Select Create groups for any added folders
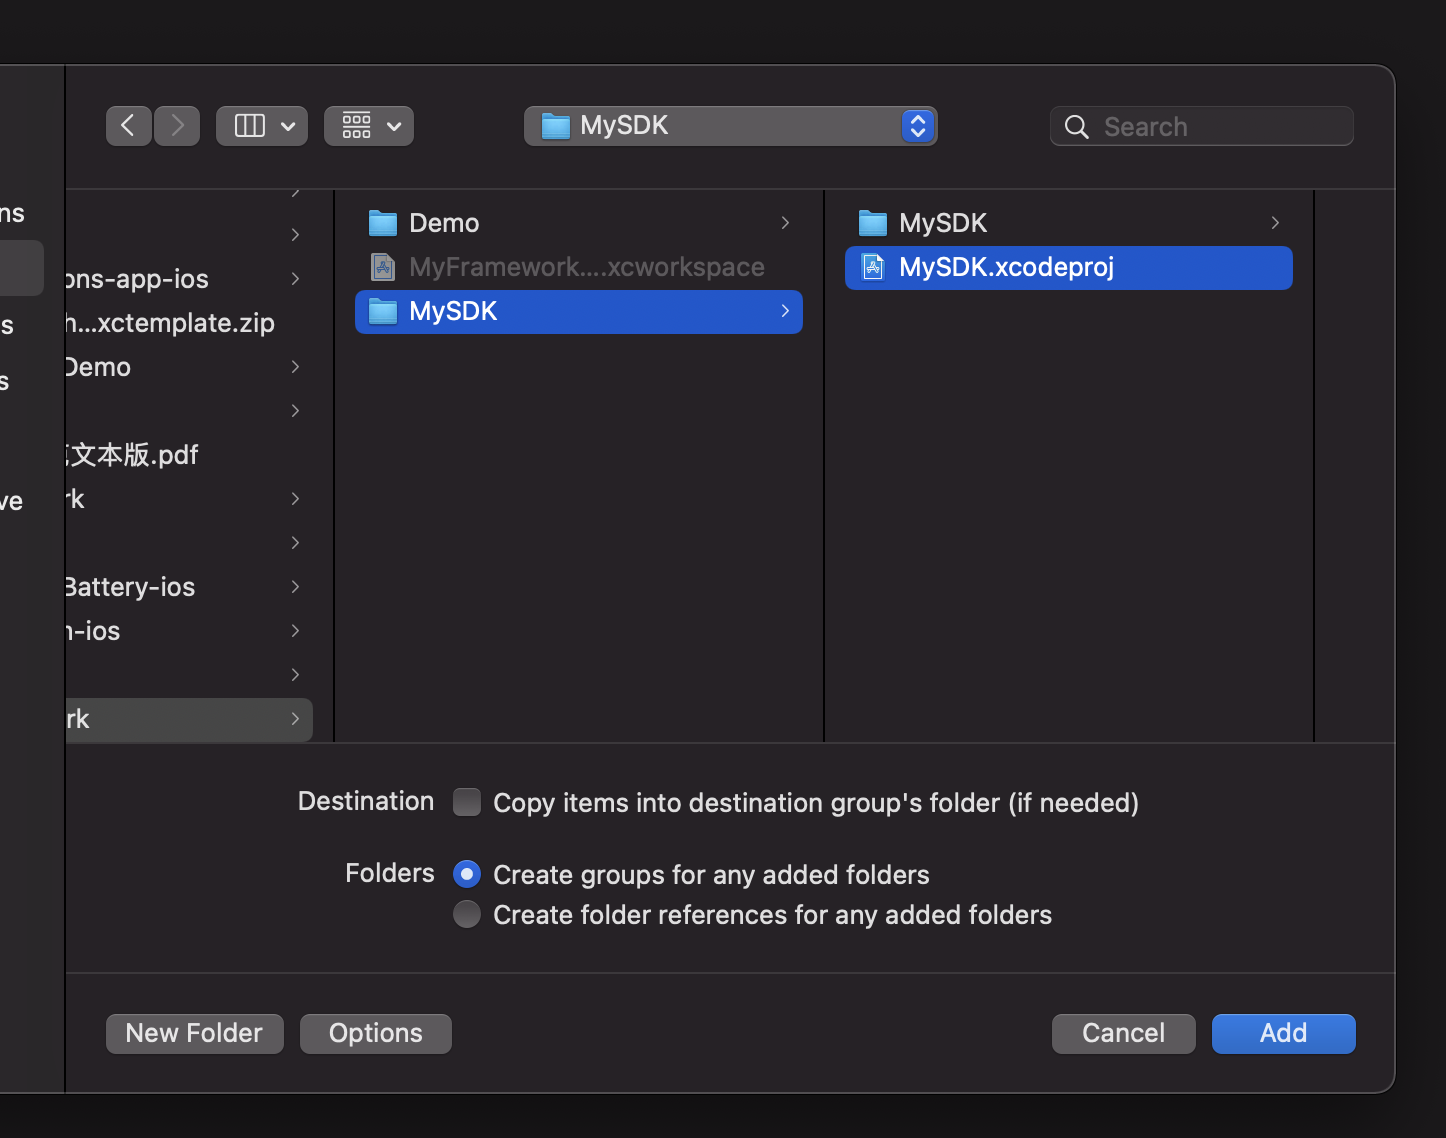 coord(467,874)
